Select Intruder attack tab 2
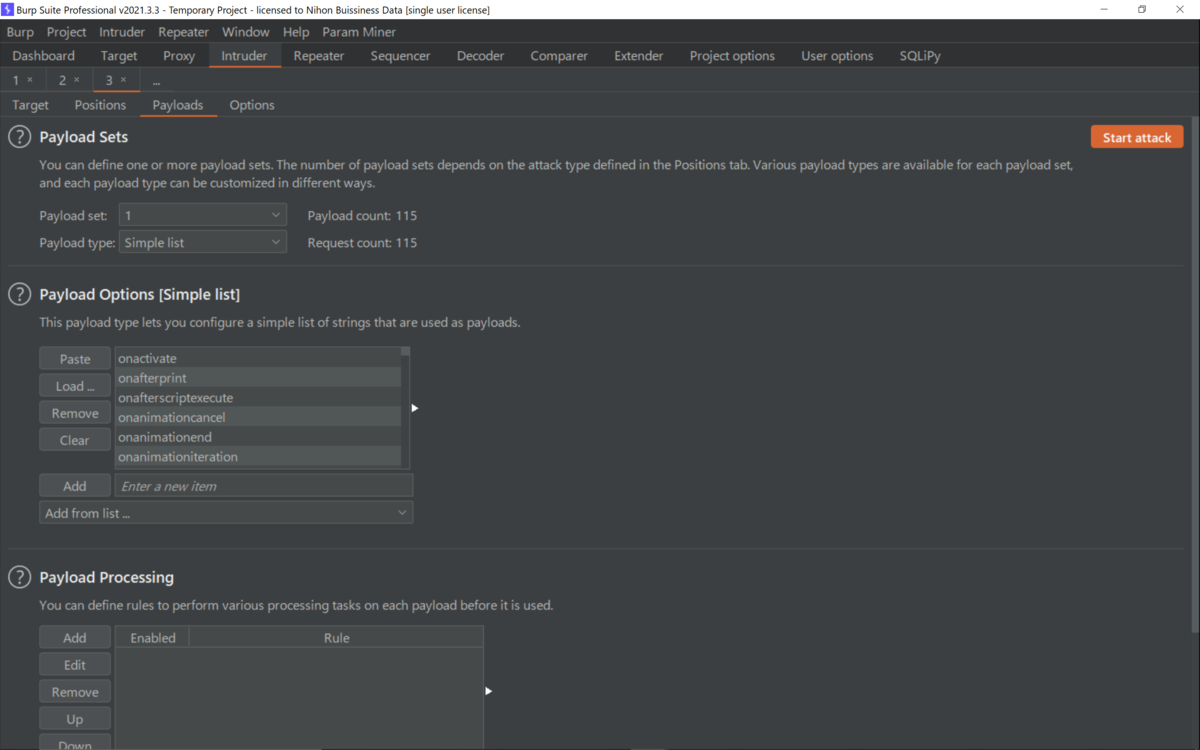1200x750 pixels. point(62,80)
